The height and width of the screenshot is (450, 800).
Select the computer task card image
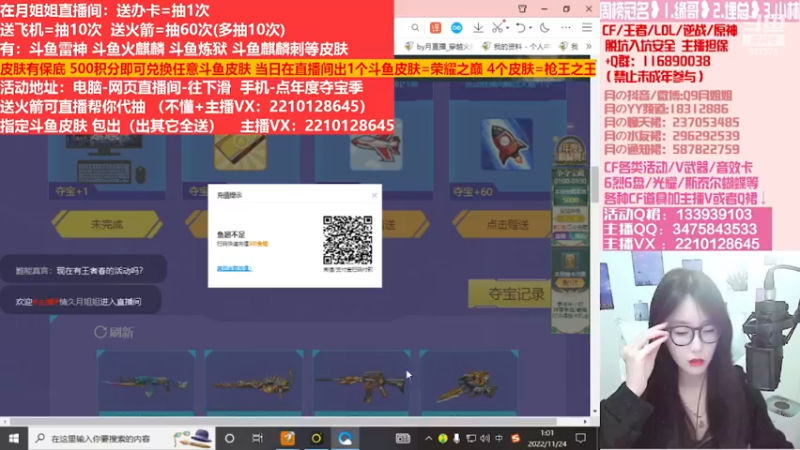pos(107,160)
